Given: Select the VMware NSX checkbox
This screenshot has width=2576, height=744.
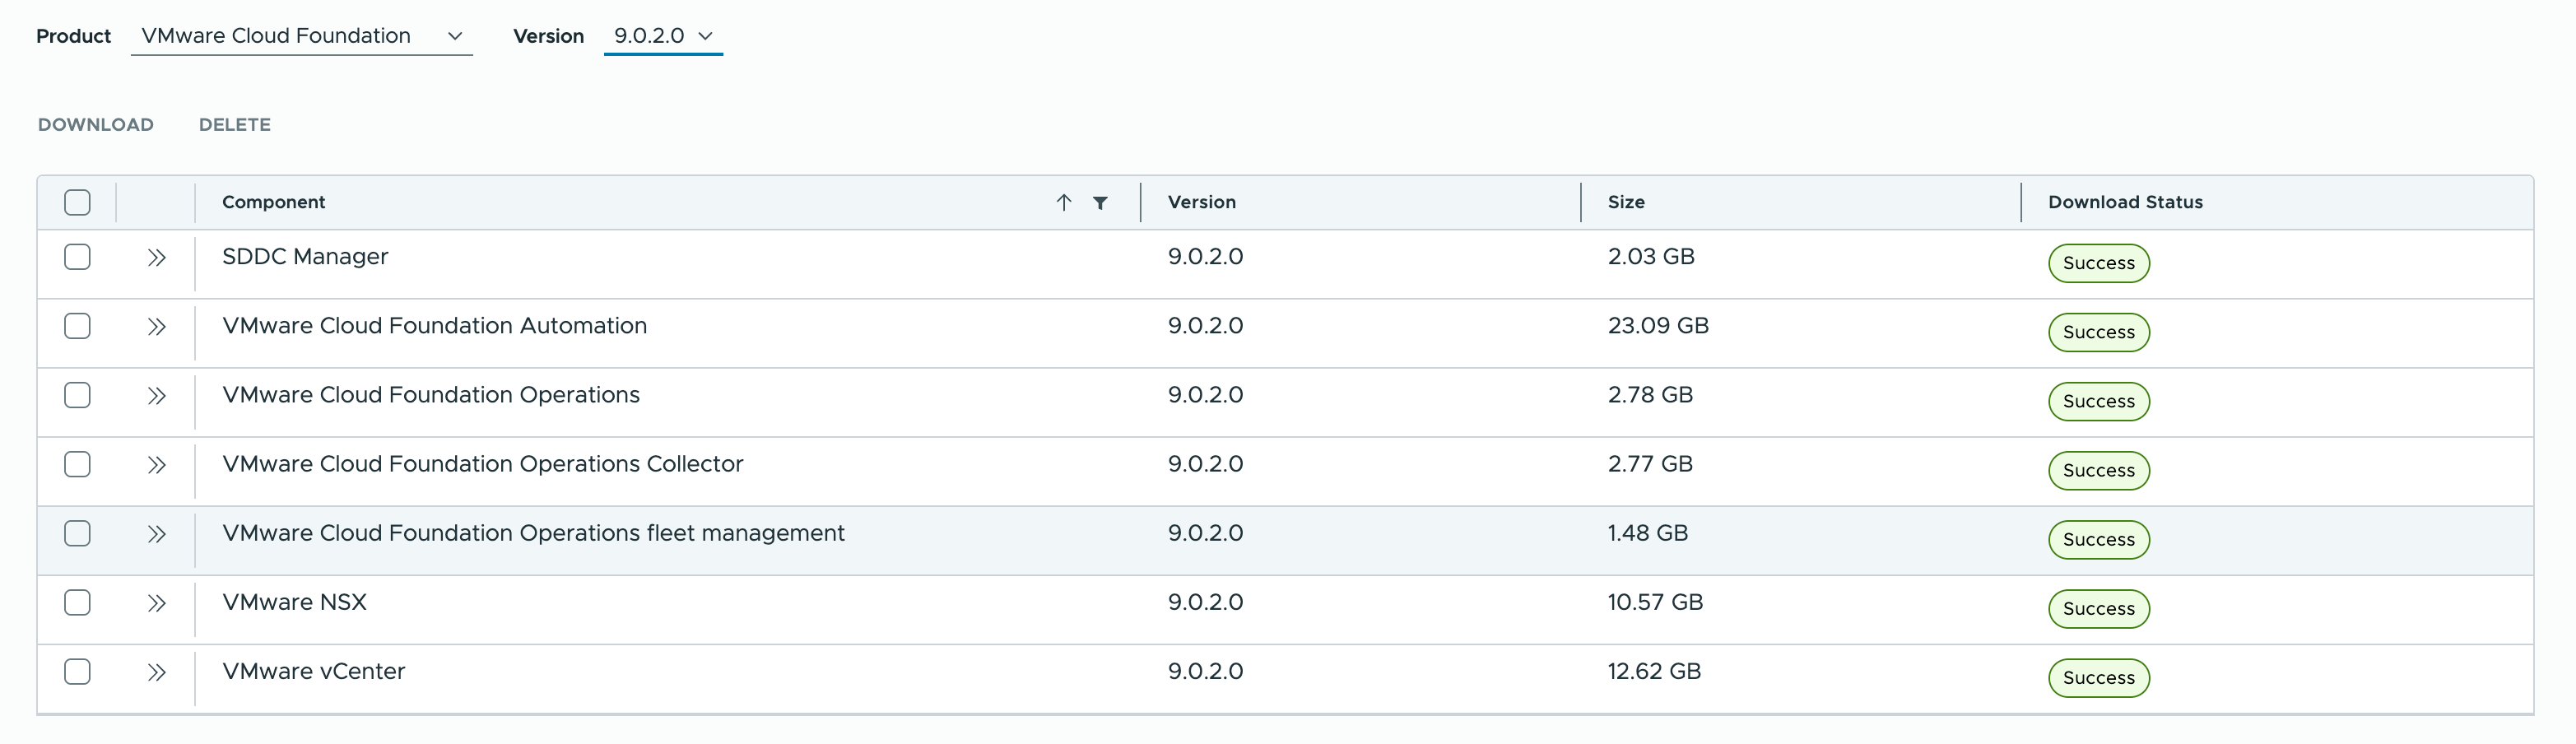Looking at the screenshot, I should click(x=77, y=602).
